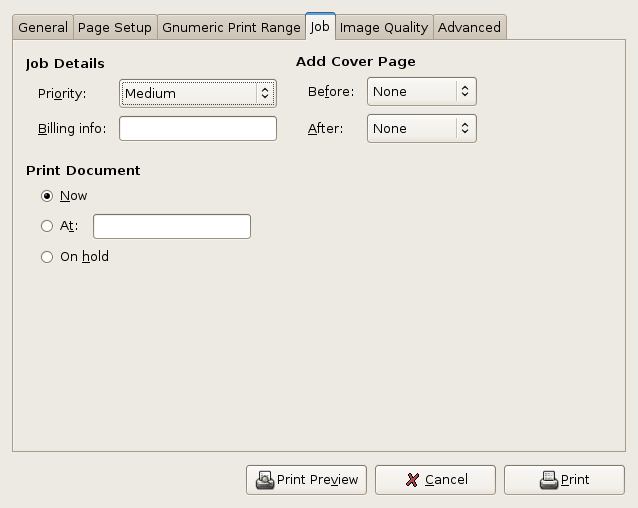Expand the After cover page dropdown
This screenshot has width=638, height=508.
(x=422, y=129)
